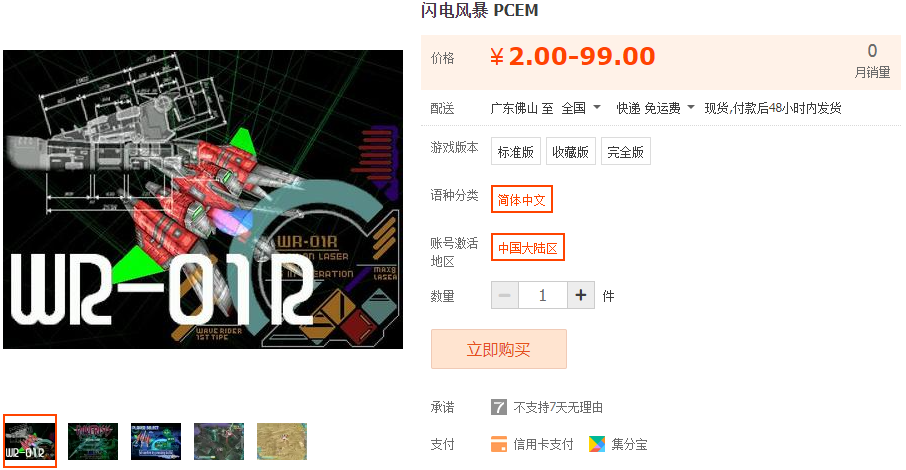
Task: Click the main WR-01R product image
Action: click(x=203, y=199)
